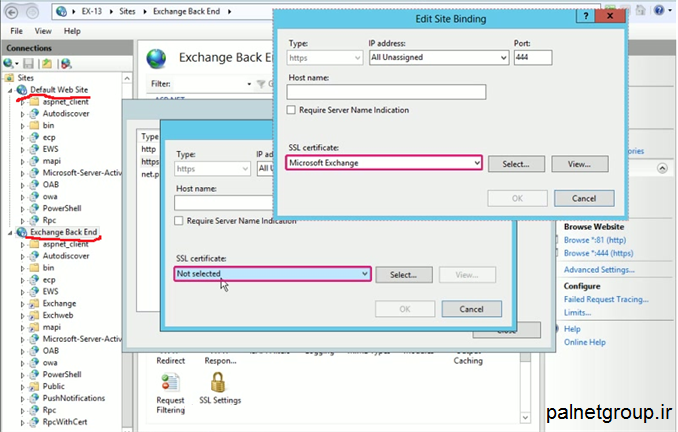Open the Filter dropdown arrow
Viewport: 678px width, 432px height.
pos(249,84)
